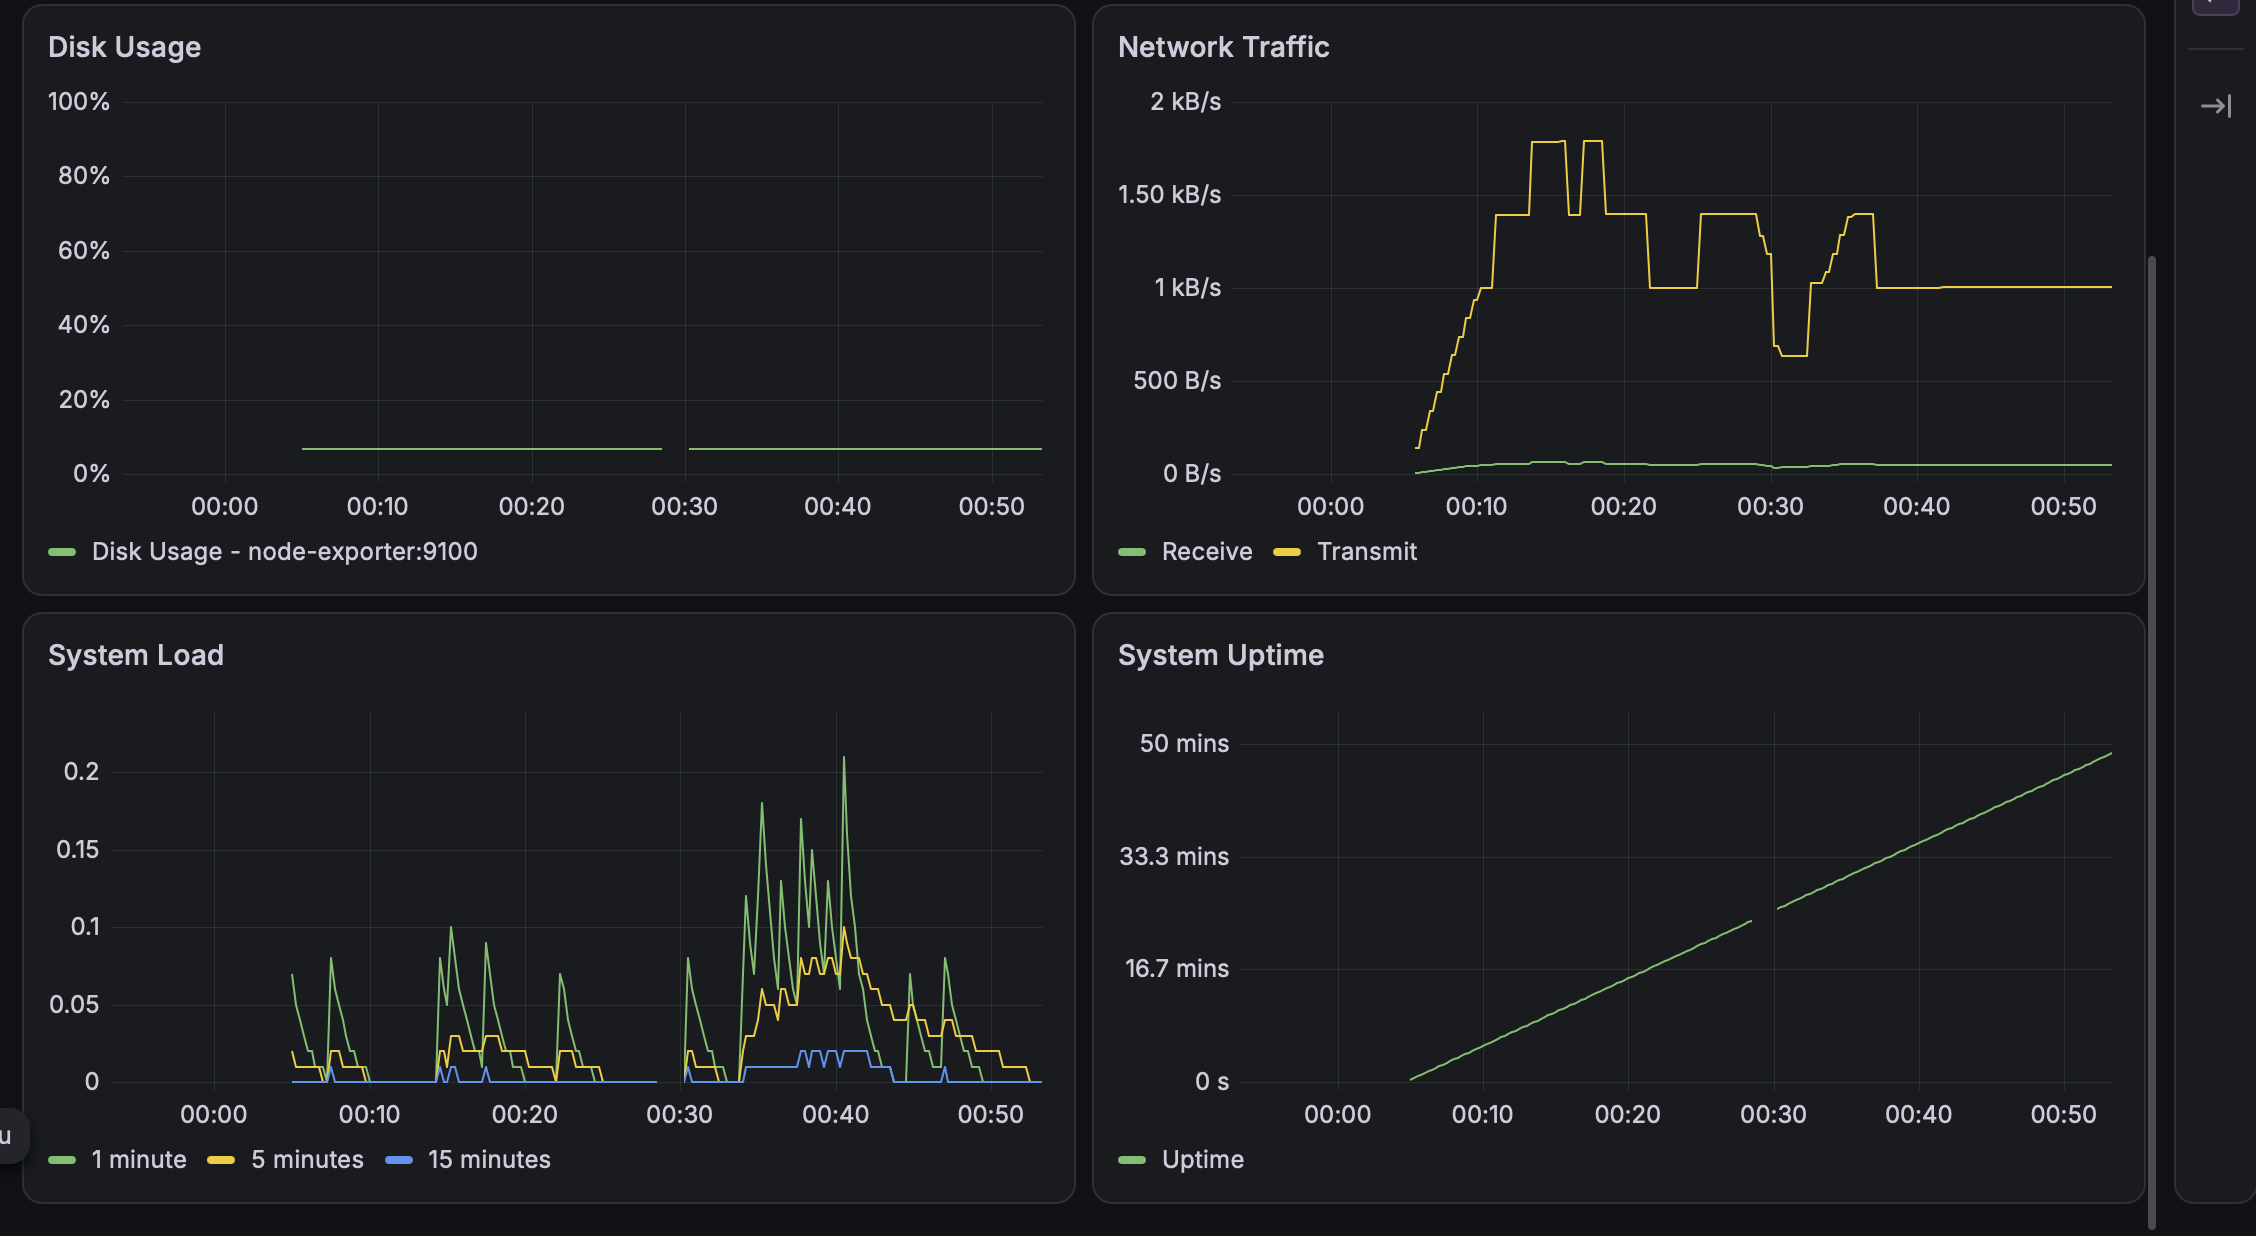Toggle the 15 minutes load series label

[x=489, y=1159]
